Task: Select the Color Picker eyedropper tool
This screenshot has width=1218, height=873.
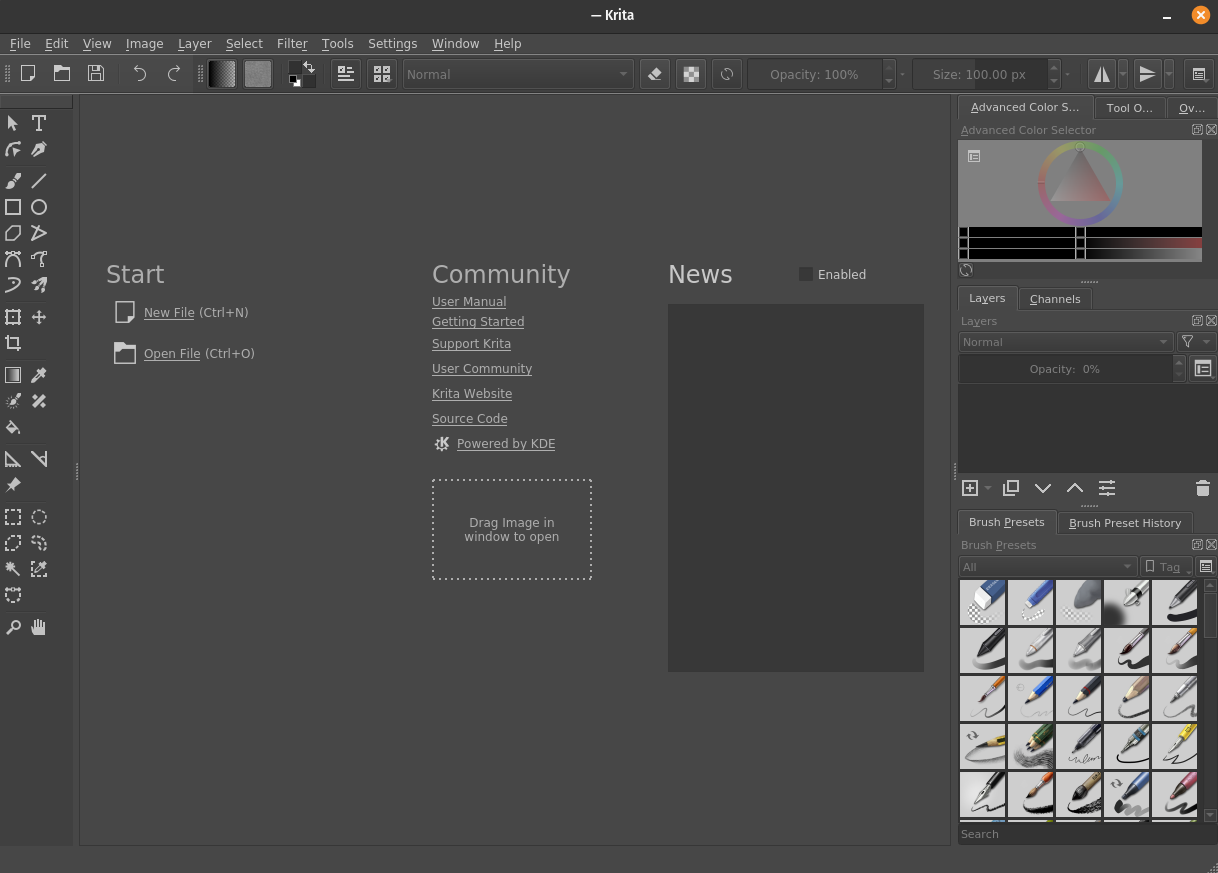Action: click(39, 375)
